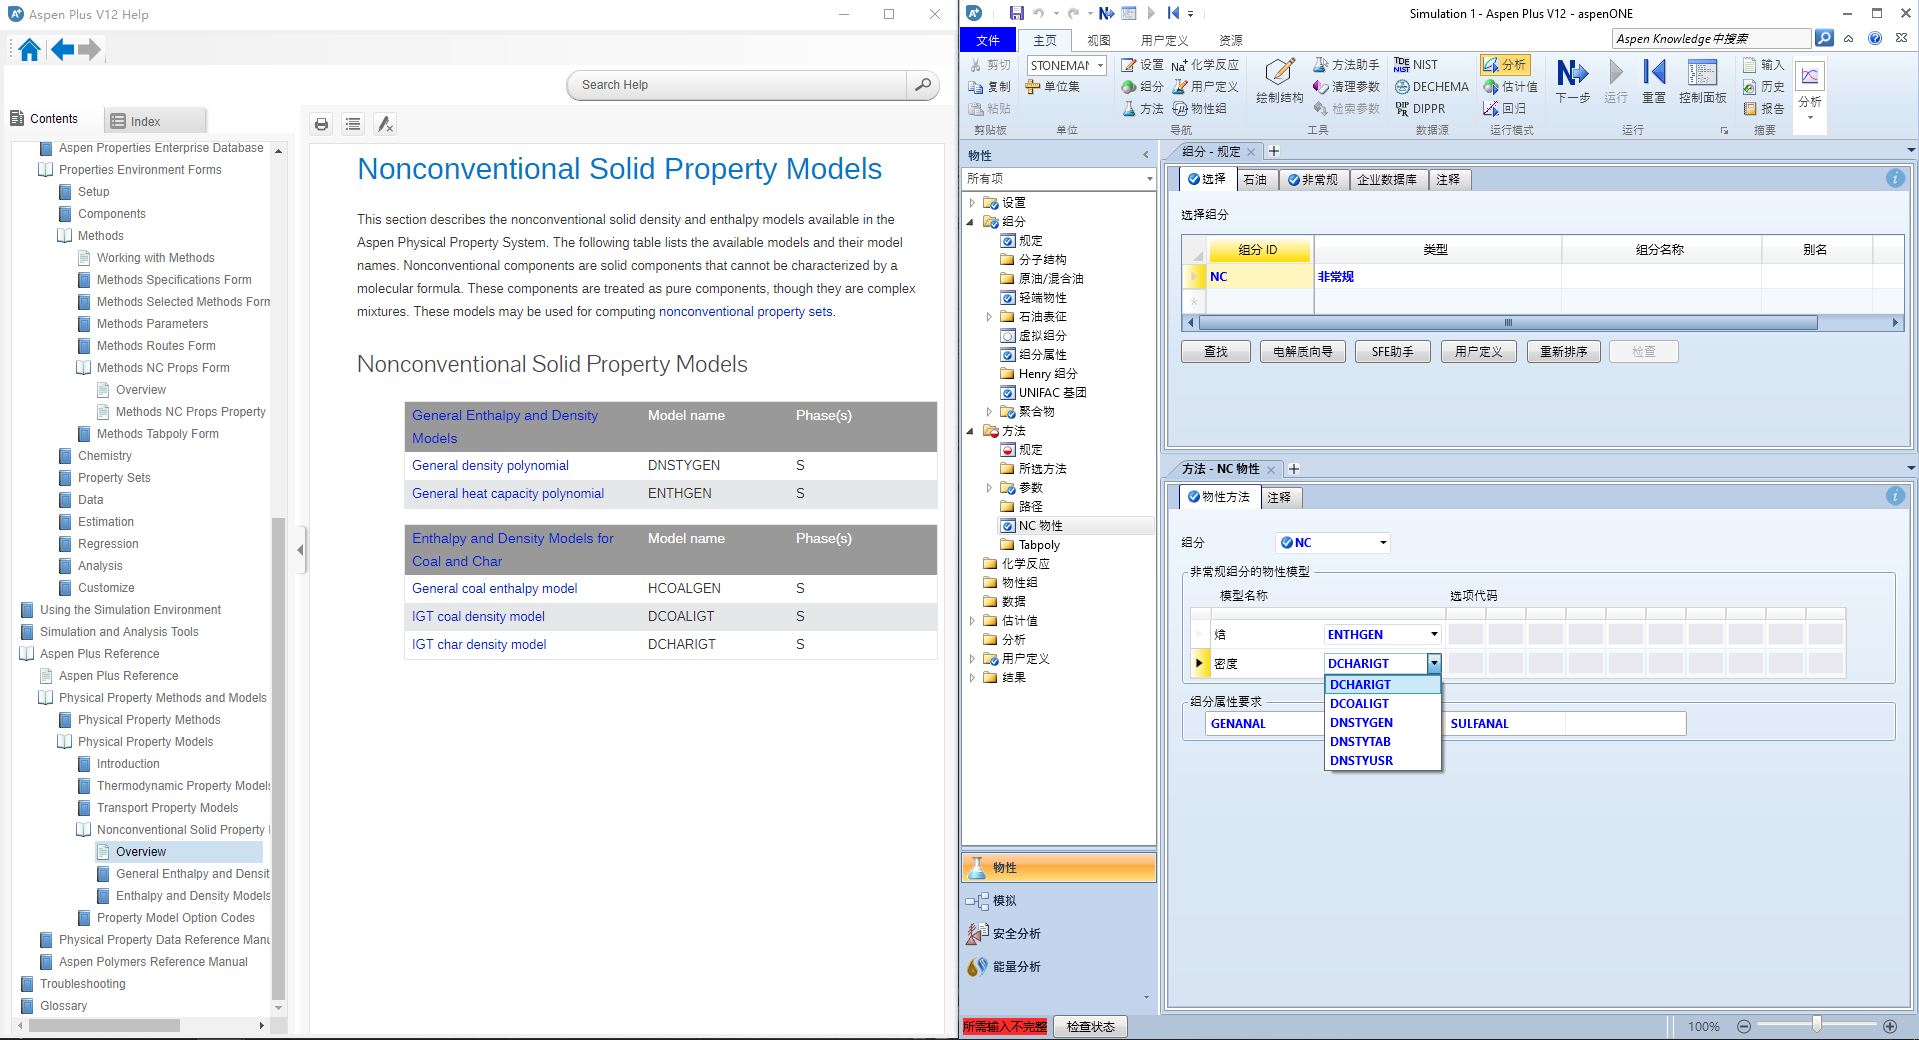Open the ENTHGEN enthalpy model dropdown

point(1433,634)
